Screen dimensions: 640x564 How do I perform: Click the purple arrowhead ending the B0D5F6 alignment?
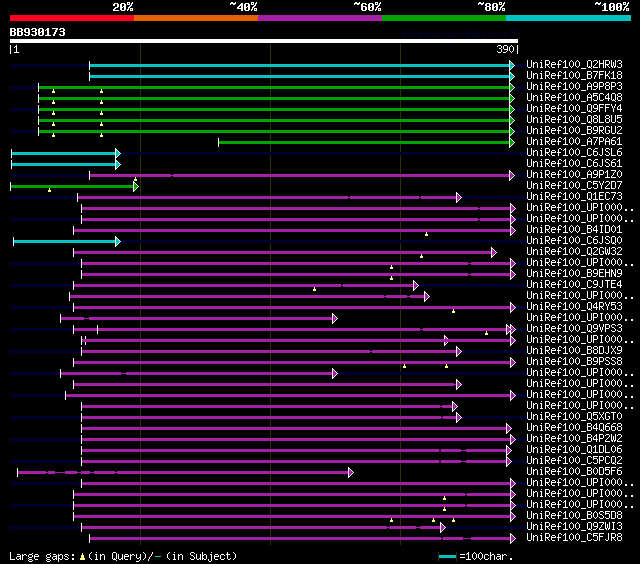pos(351,473)
